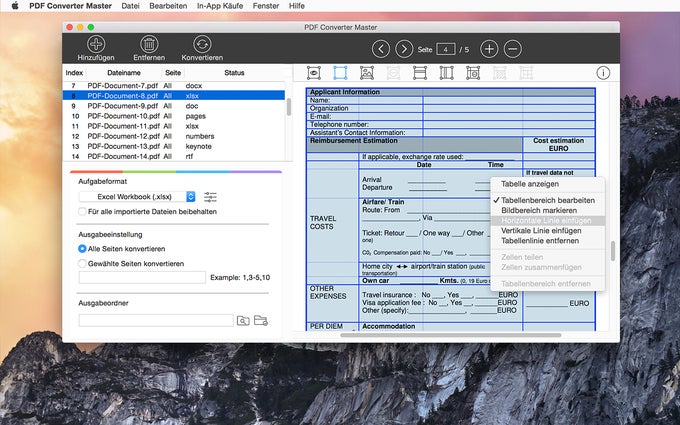Click the file list vertical scrollbar
This screenshot has height=425, width=680.
[x=289, y=107]
